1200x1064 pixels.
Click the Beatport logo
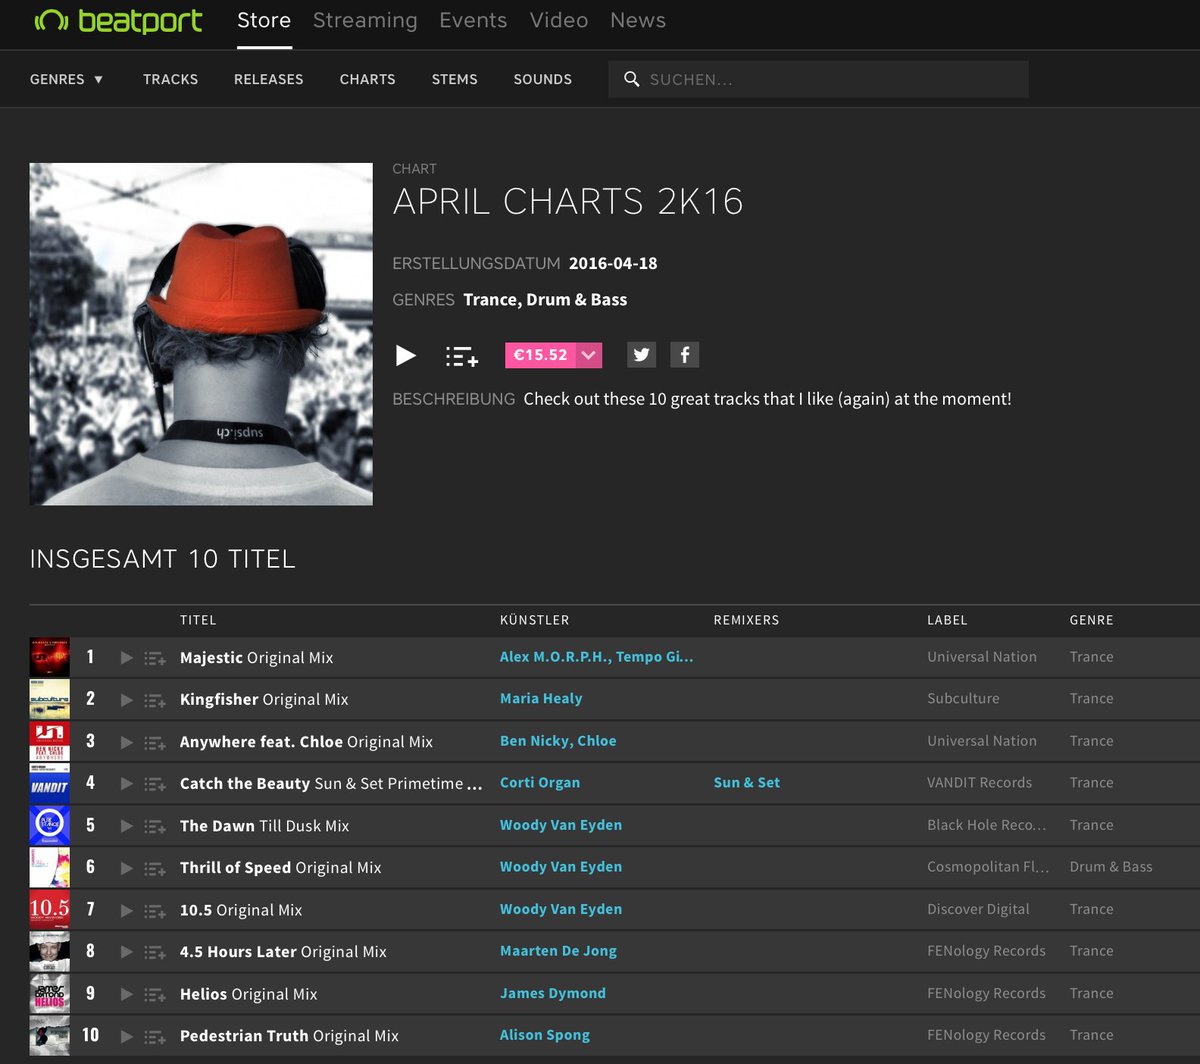coord(117,21)
